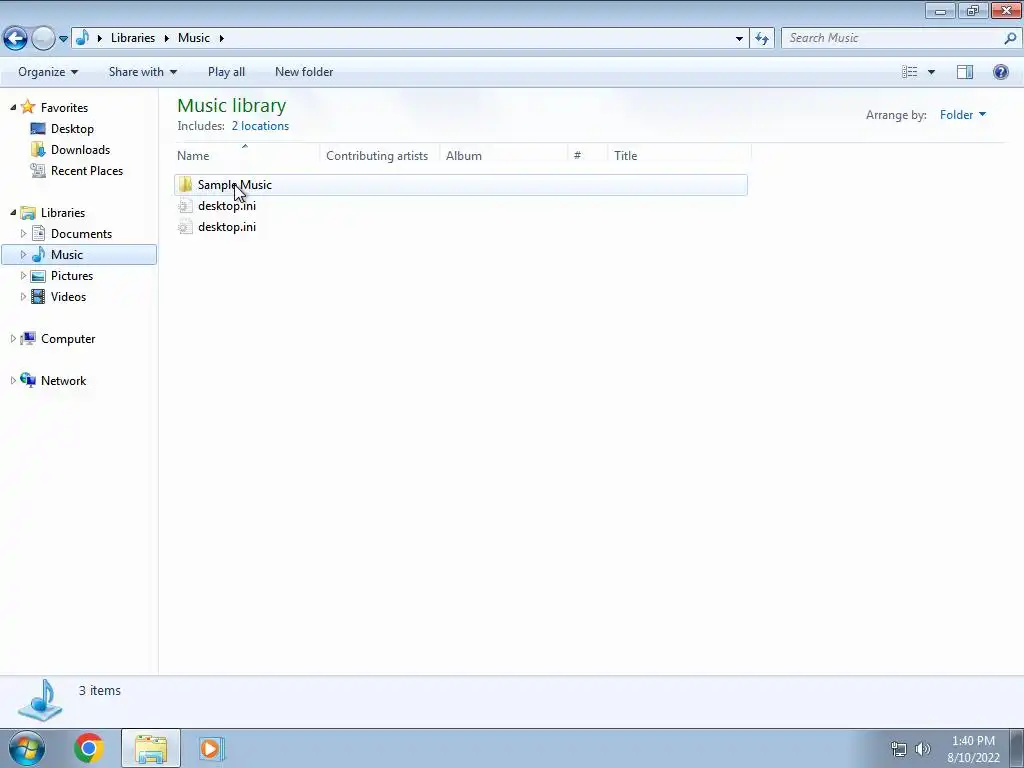Viewport: 1024px width, 768px height.
Task: Open Help with the question mark icon
Action: pos(1000,72)
